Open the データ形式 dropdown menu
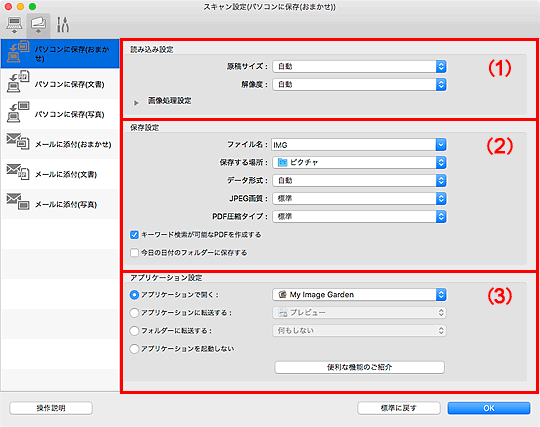Image resolution: width=540 pixels, height=427 pixels. (x=359, y=180)
